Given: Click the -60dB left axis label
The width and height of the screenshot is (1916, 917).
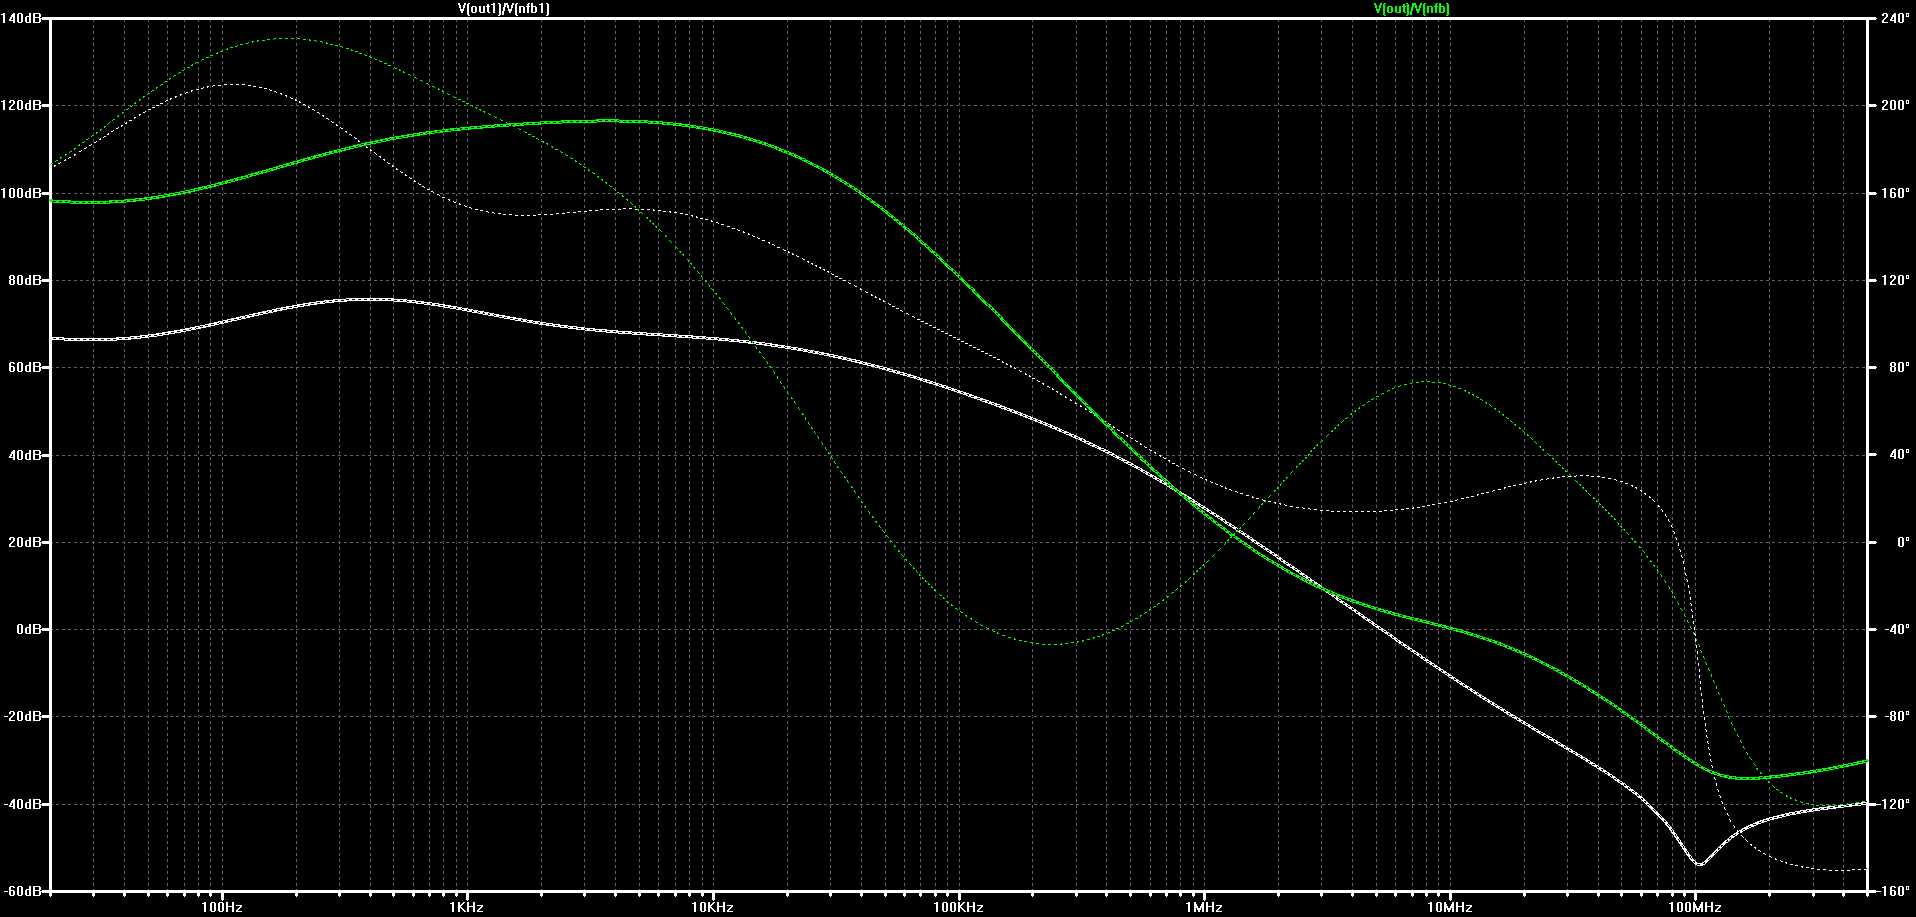Looking at the screenshot, I should pyautogui.click(x=23, y=891).
